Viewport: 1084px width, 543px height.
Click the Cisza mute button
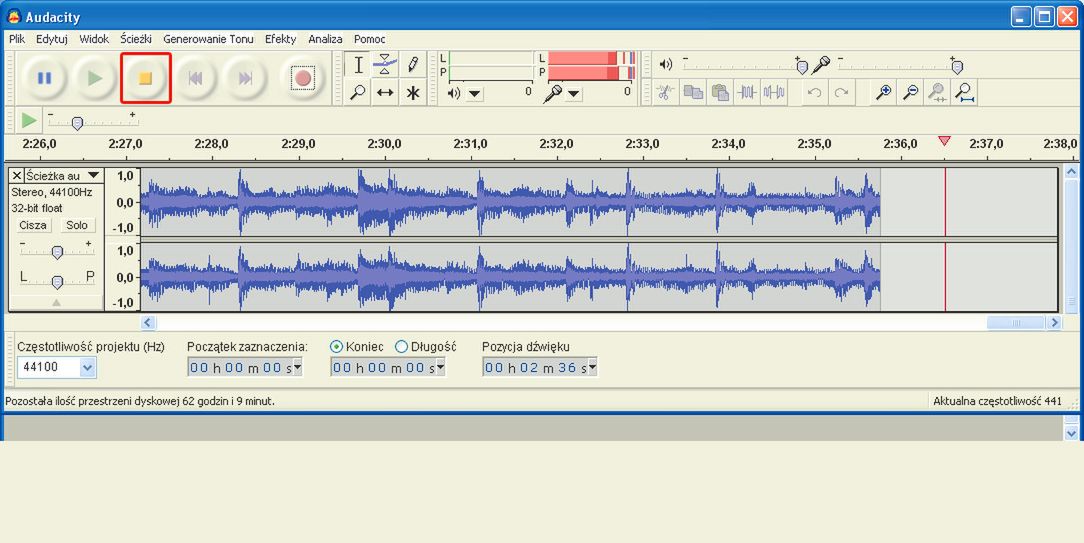pyautogui.click(x=33, y=225)
